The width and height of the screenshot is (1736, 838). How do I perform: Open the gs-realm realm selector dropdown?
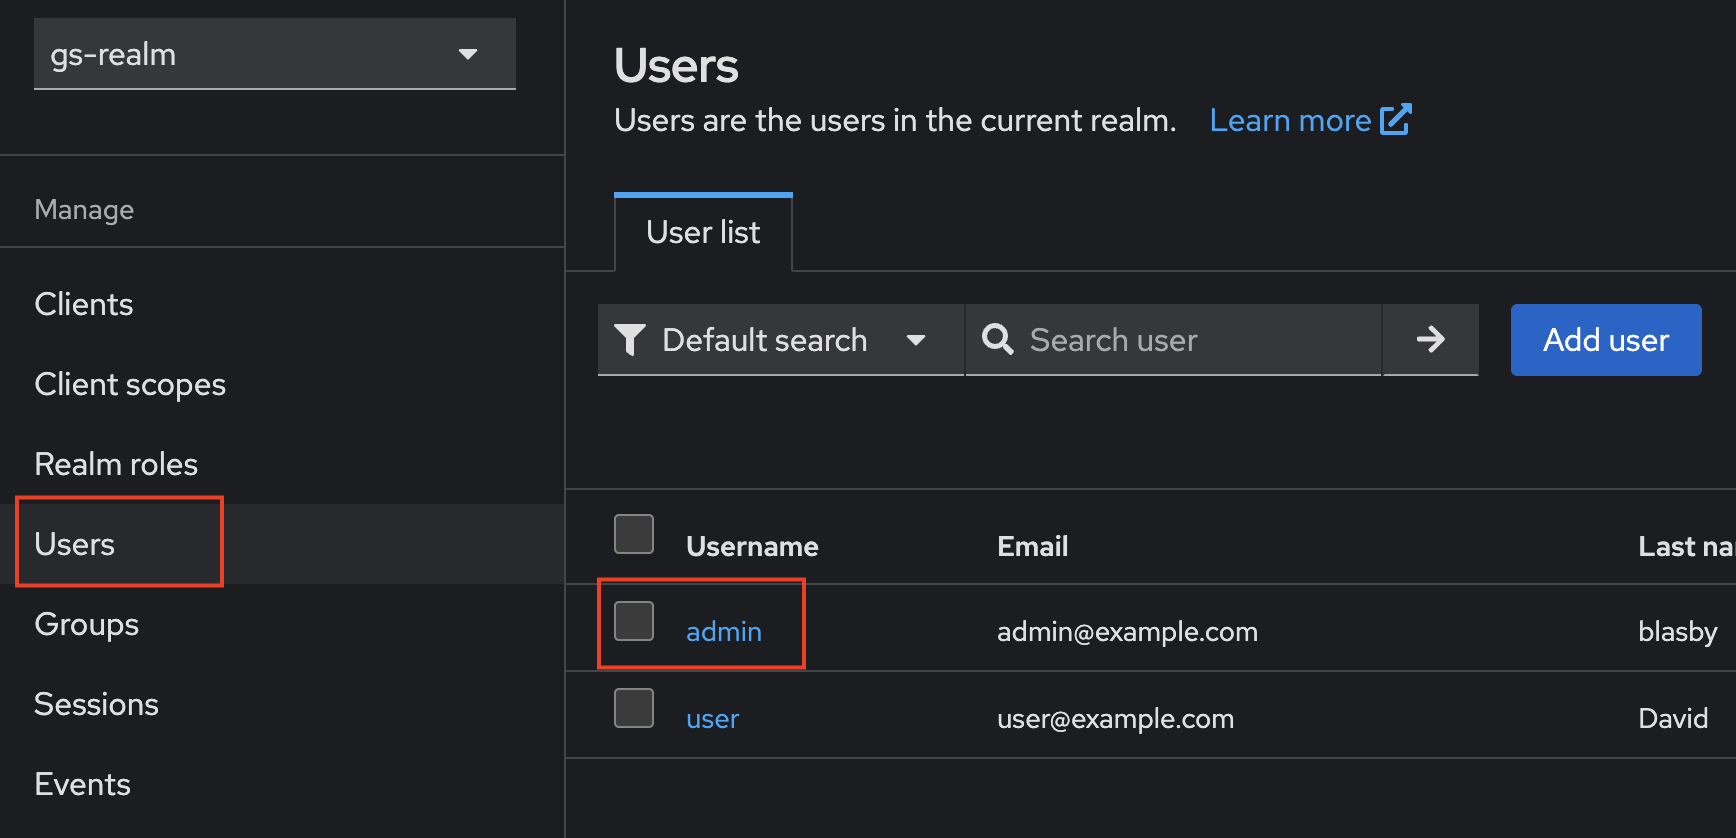274,54
